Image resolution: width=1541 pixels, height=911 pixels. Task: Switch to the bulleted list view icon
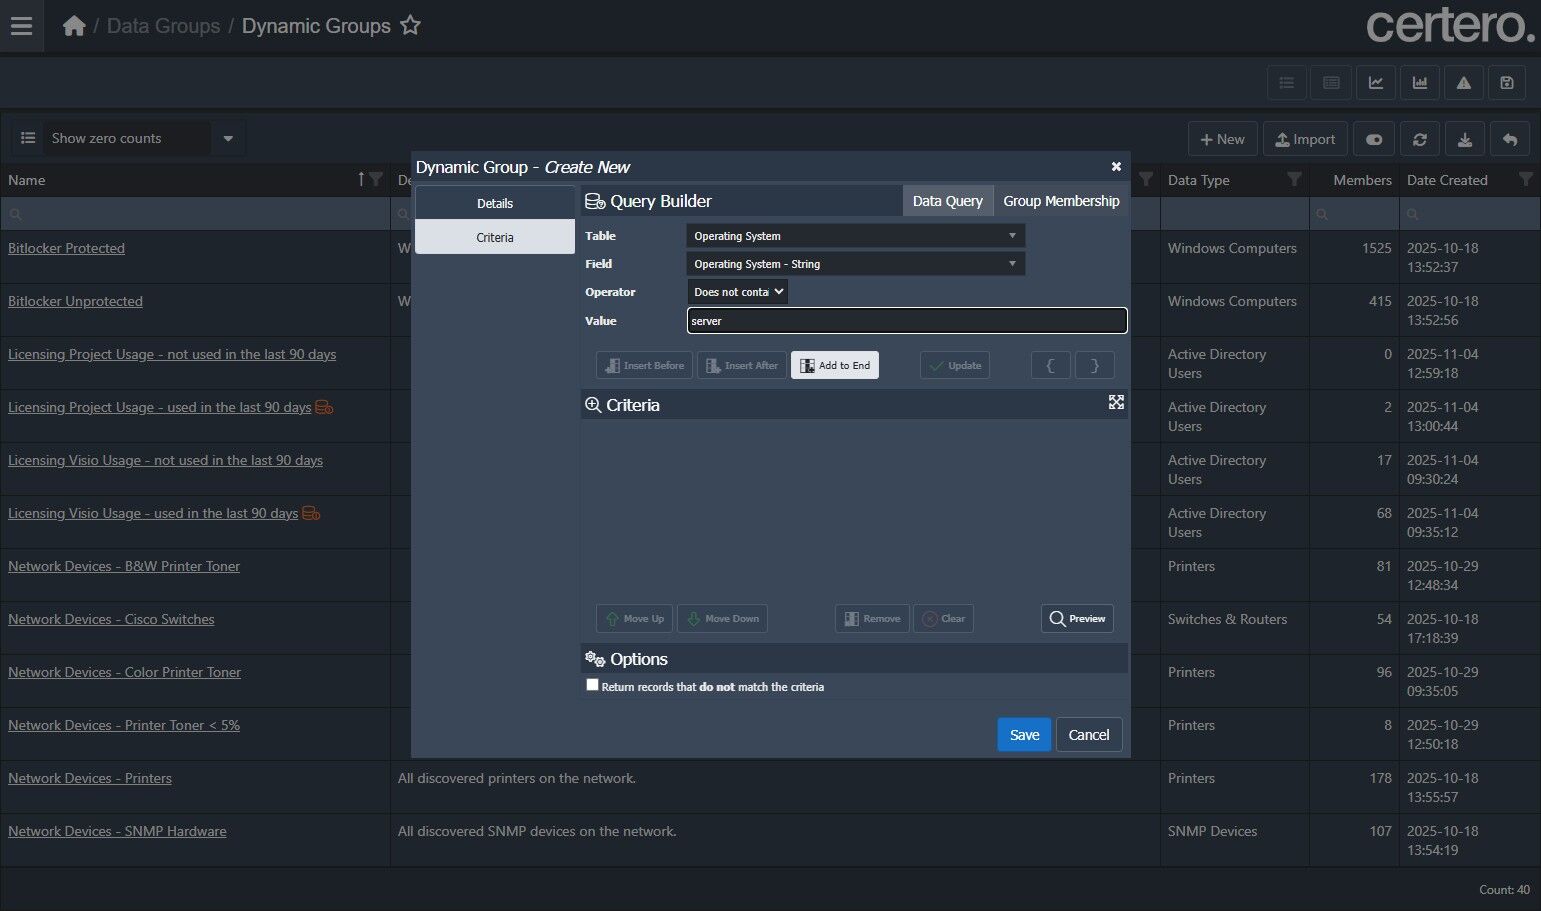tap(1287, 83)
